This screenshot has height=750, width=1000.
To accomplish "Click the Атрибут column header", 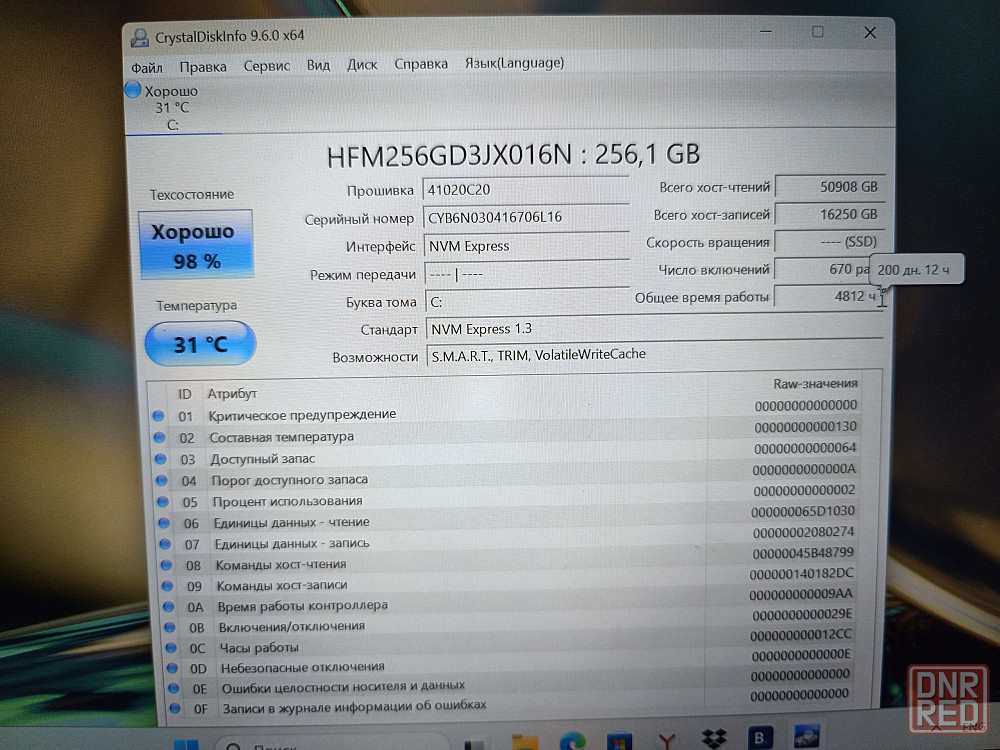I will coord(232,393).
